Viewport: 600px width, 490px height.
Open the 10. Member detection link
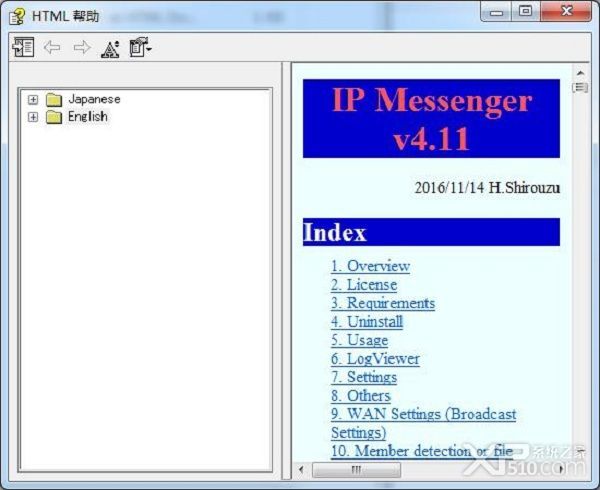422,451
